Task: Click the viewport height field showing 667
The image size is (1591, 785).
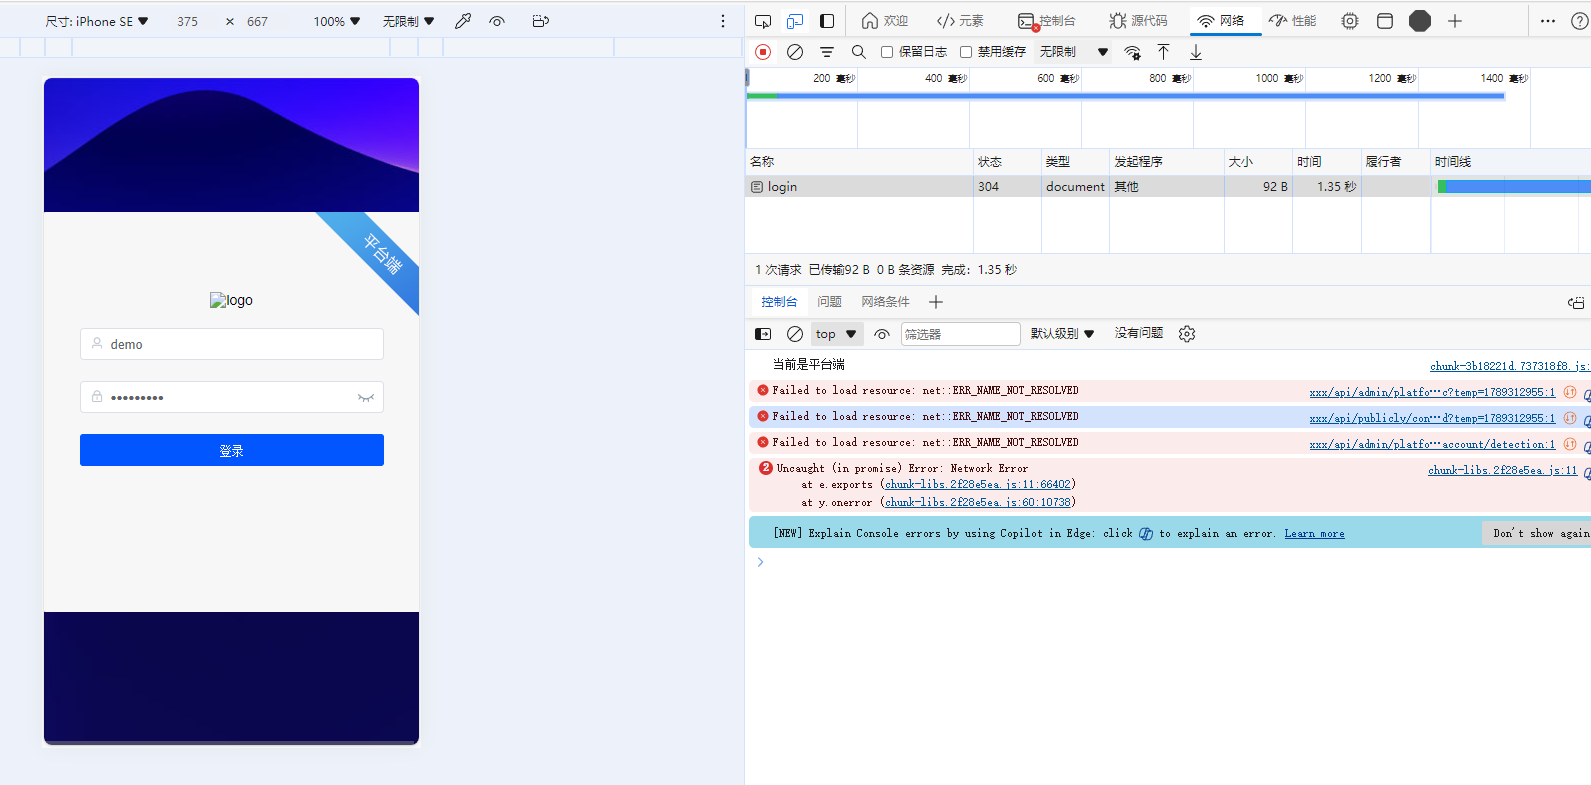Action: coord(257,21)
